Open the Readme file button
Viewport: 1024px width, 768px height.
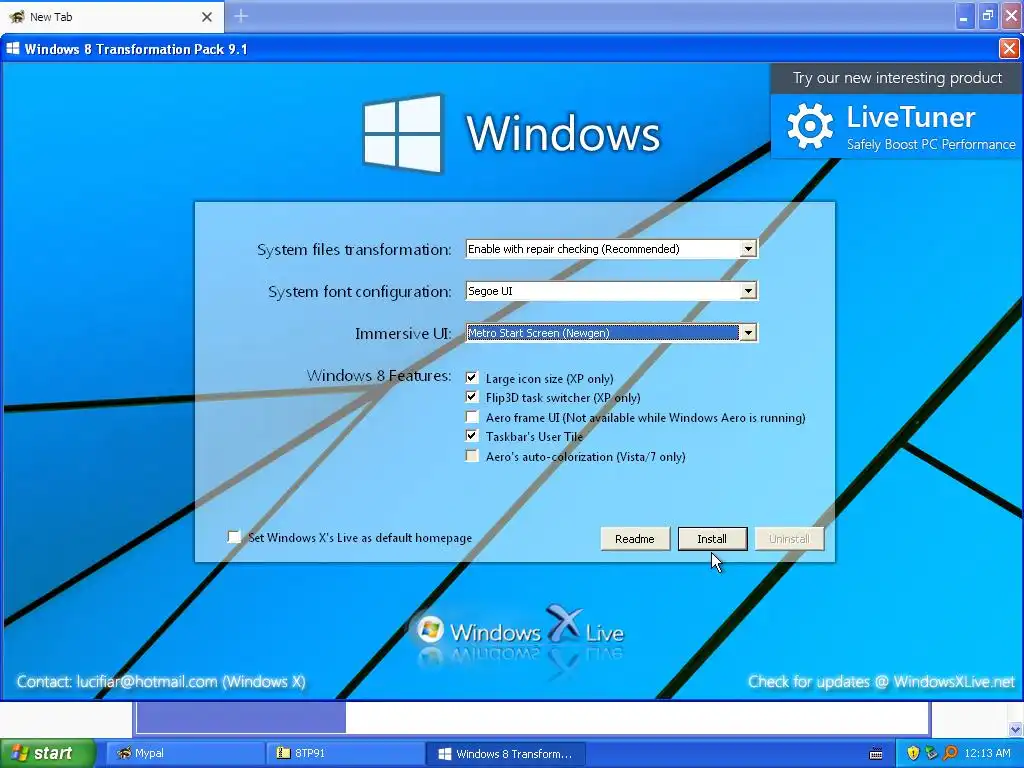(635, 539)
